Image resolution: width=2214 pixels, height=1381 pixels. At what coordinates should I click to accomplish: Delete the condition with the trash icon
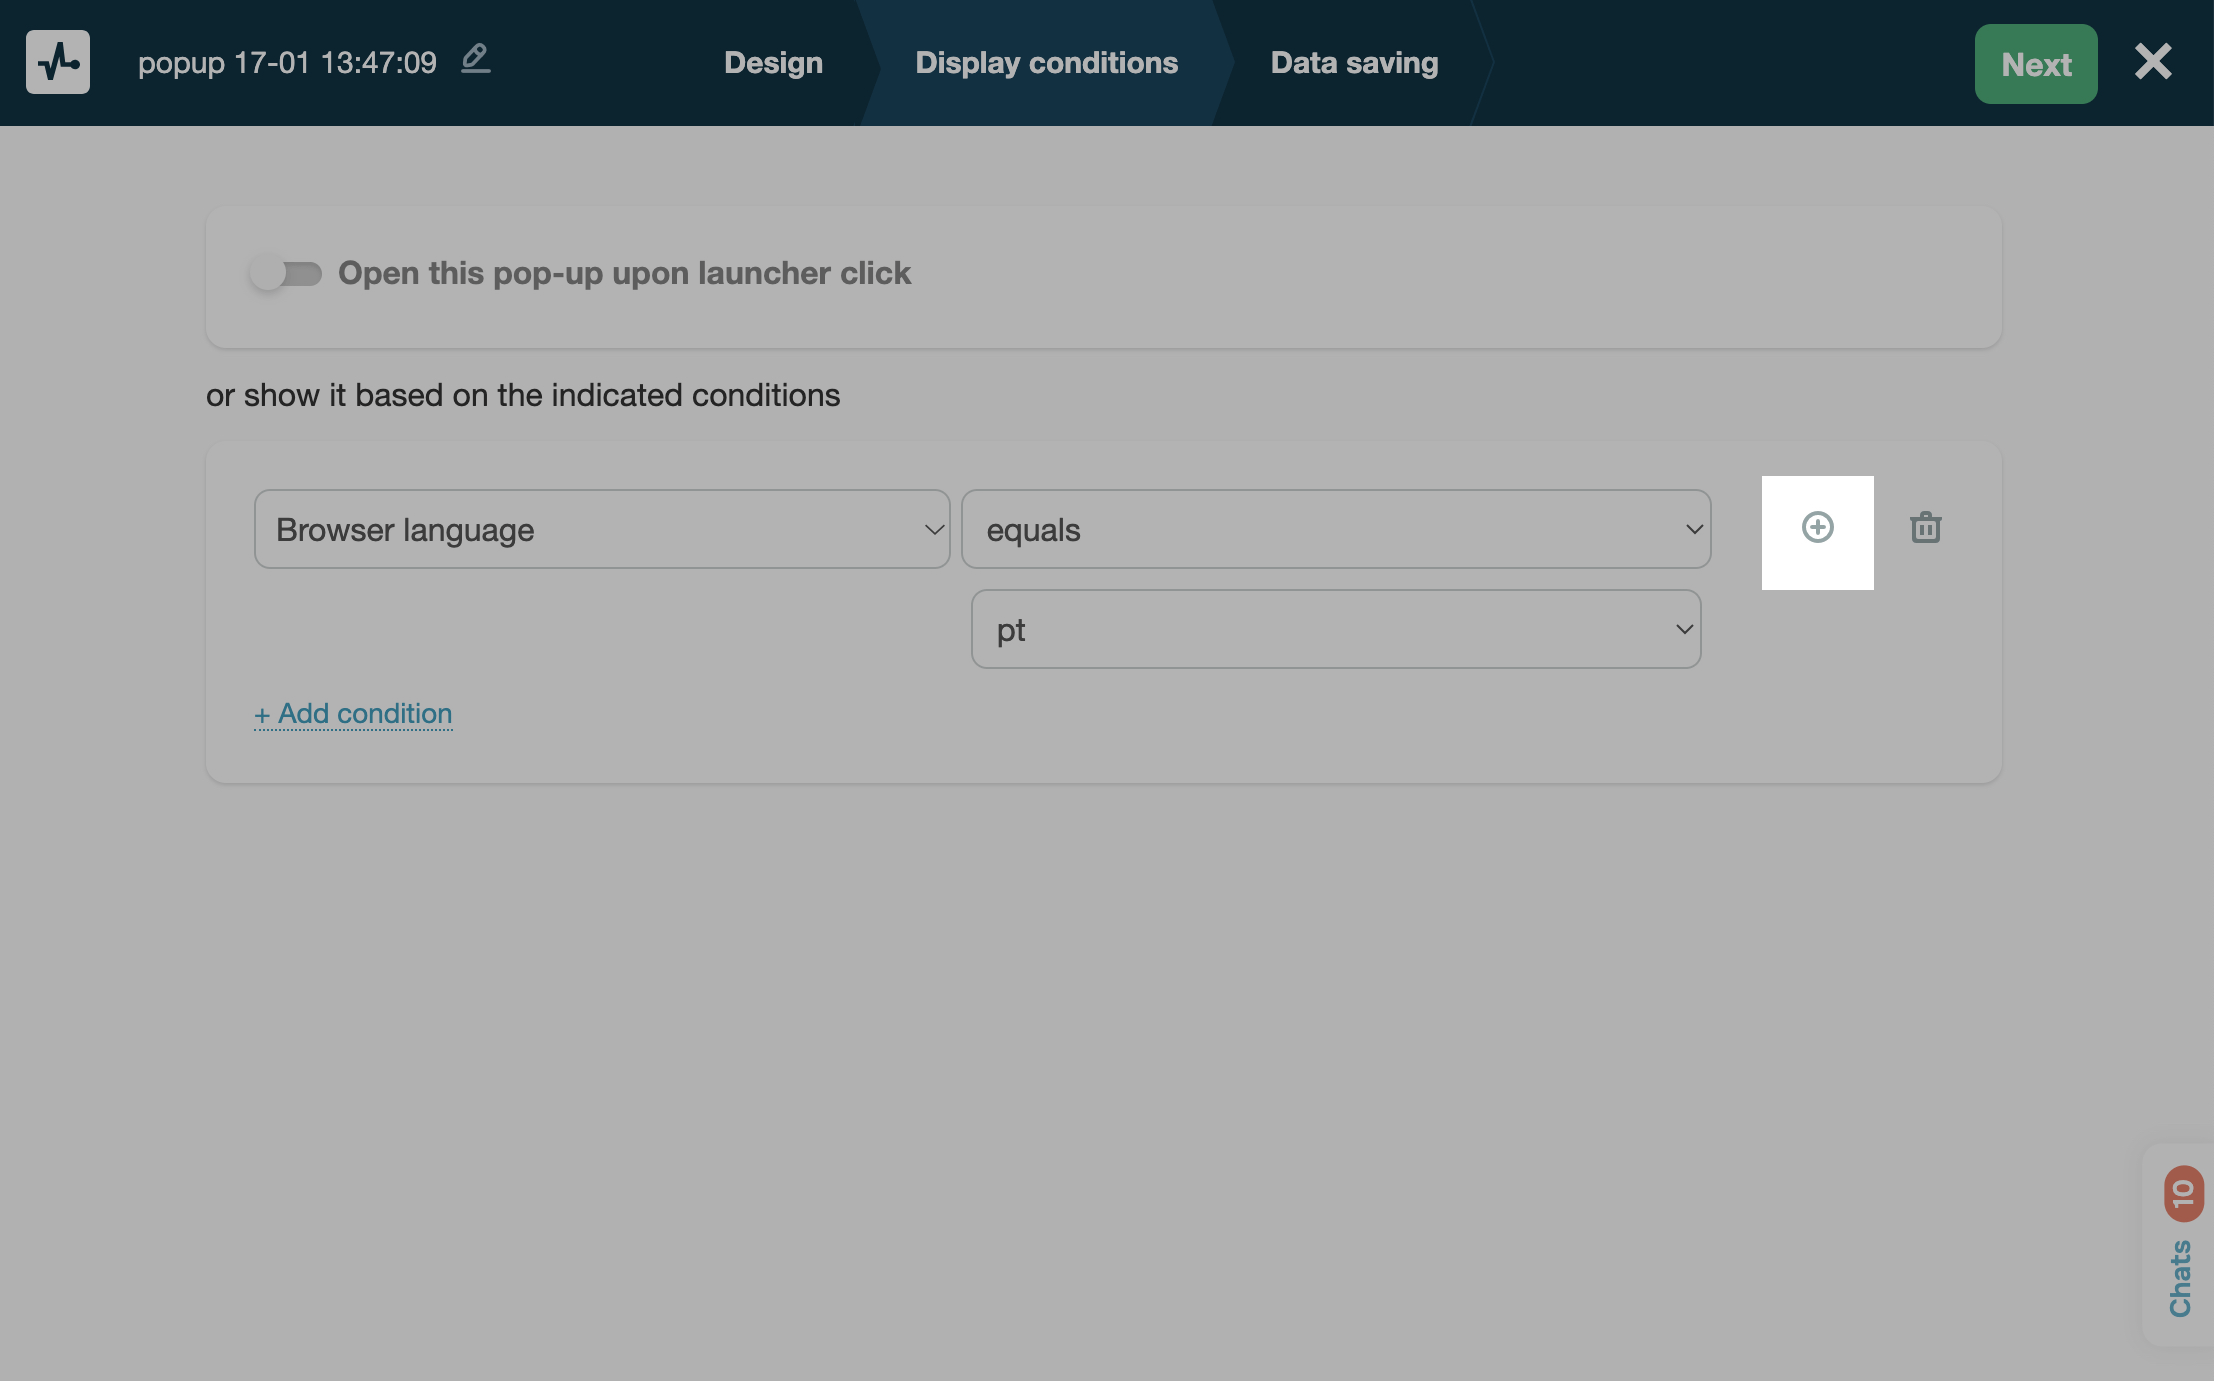click(1925, 528)
